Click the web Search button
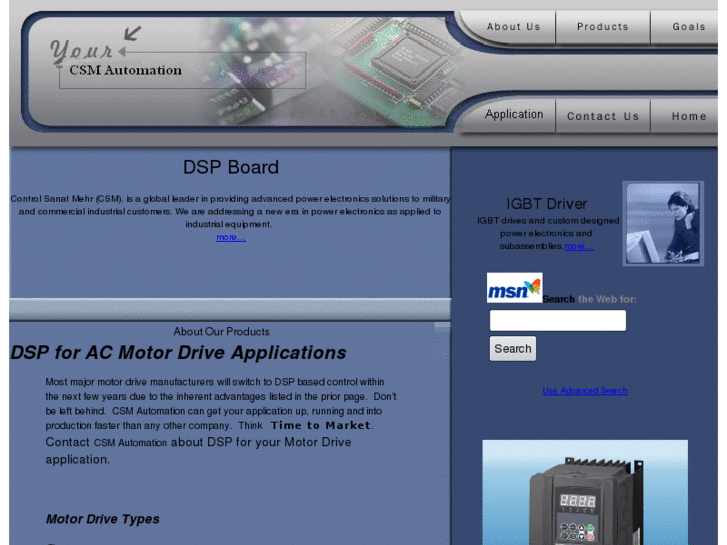The height and width of the screenshot is (545, 727). [x=513, y=348]
